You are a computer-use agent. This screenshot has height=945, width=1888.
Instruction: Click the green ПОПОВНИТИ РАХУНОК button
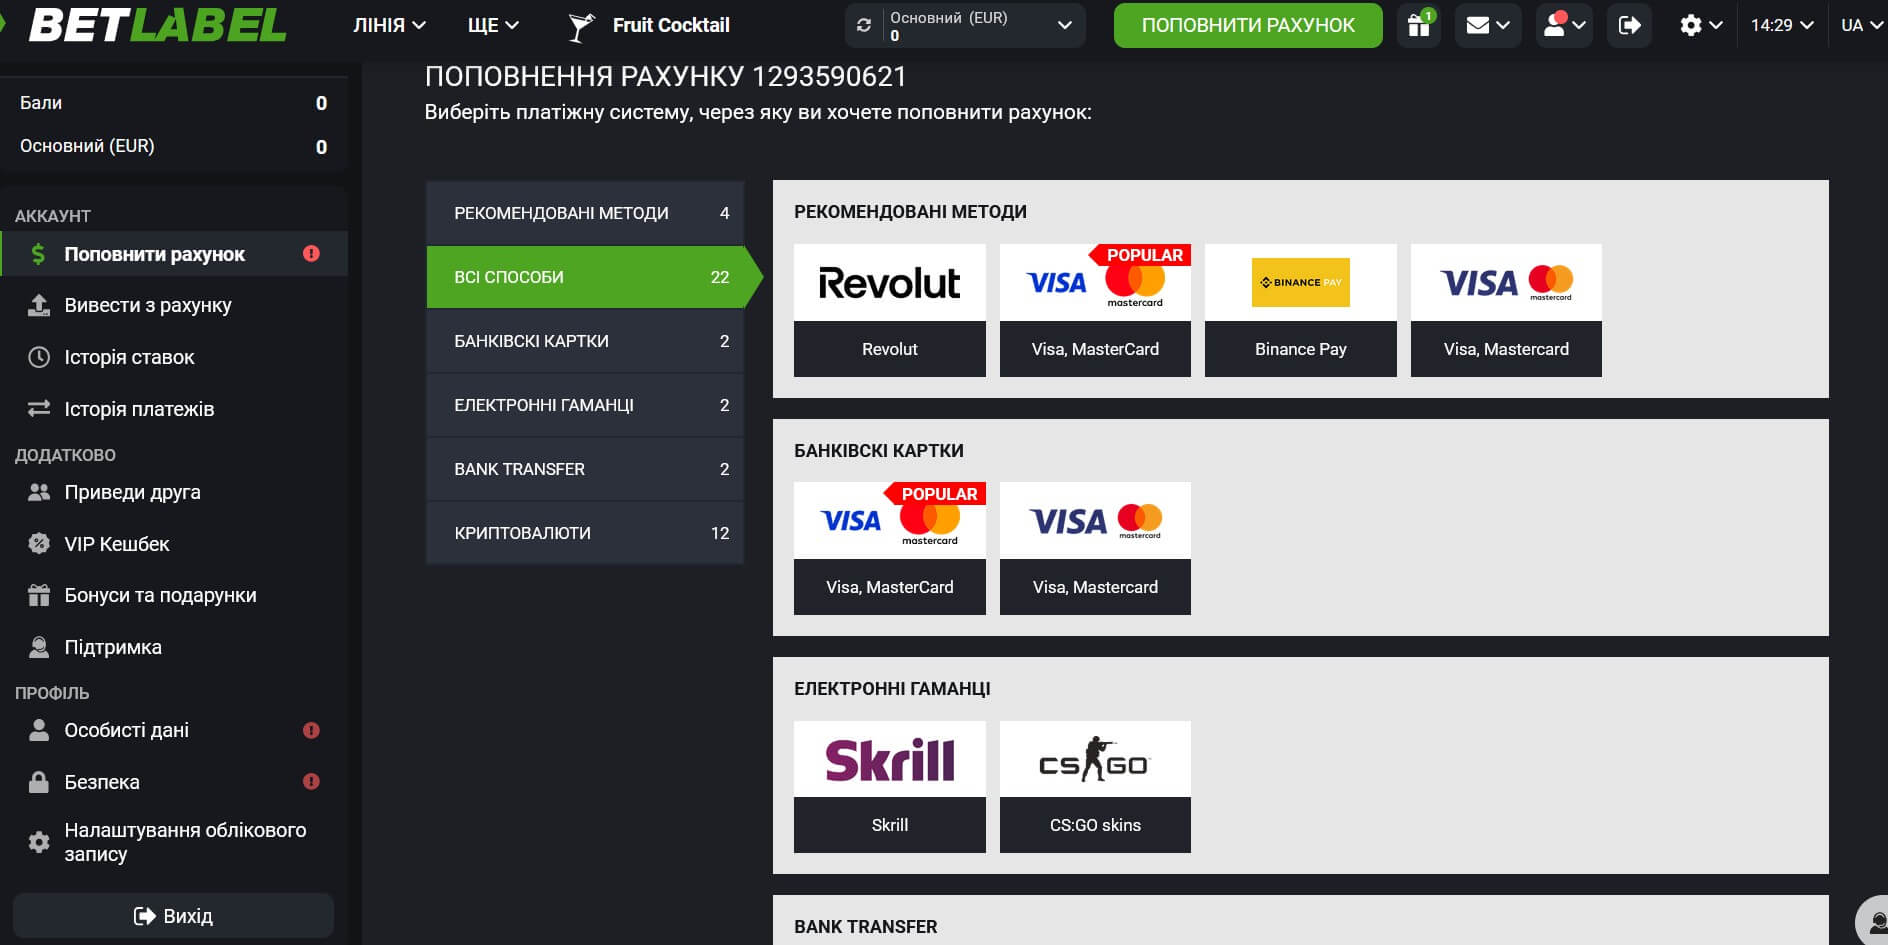tap(1248, 25)
